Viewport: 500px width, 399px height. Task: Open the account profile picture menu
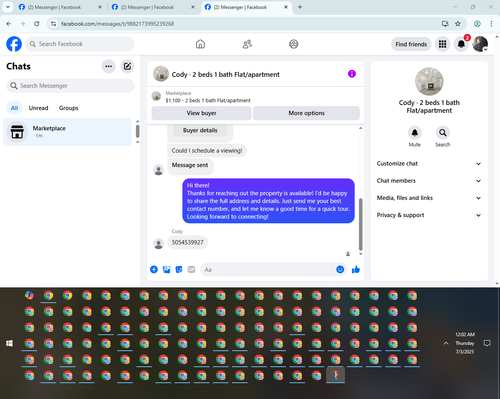click(480, 44)
